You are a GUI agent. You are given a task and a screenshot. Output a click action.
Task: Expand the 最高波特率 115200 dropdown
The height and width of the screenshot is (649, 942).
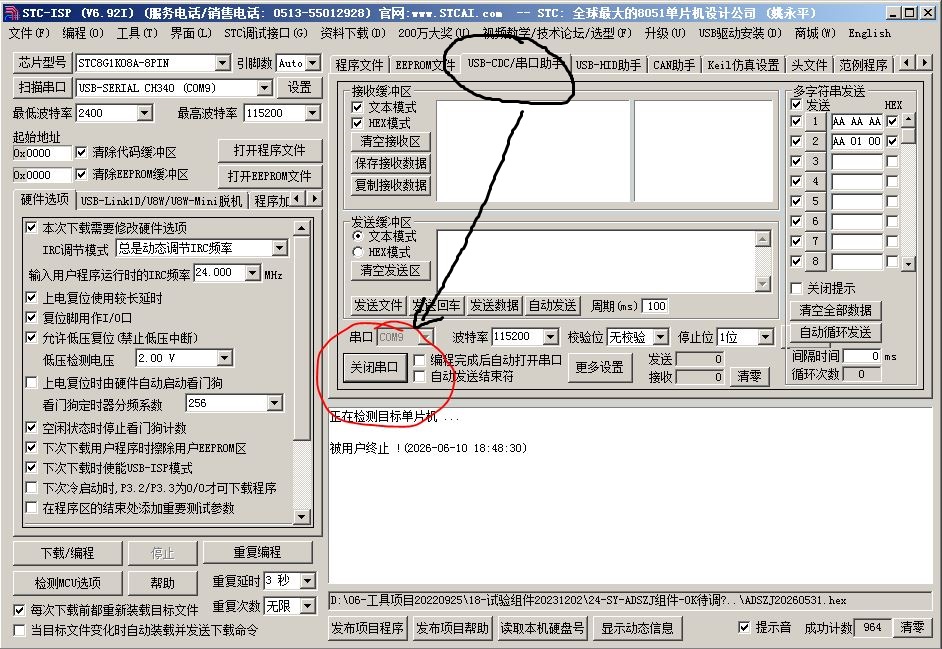pos(312,113)
